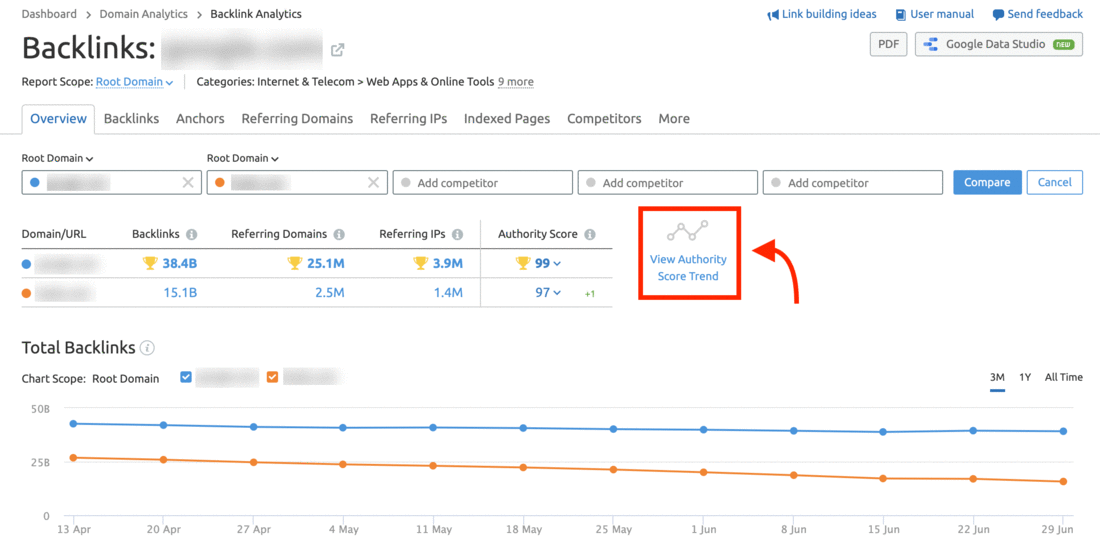
Task: Click blue line data point at 4 May
Action: [x=343, y=428]
